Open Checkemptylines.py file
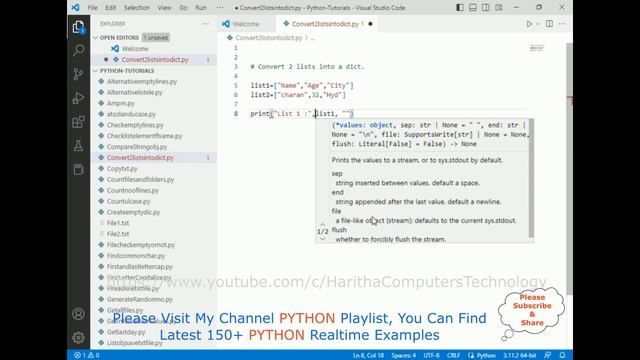Screen dimensions: 640x360 [x=135, y=125]
